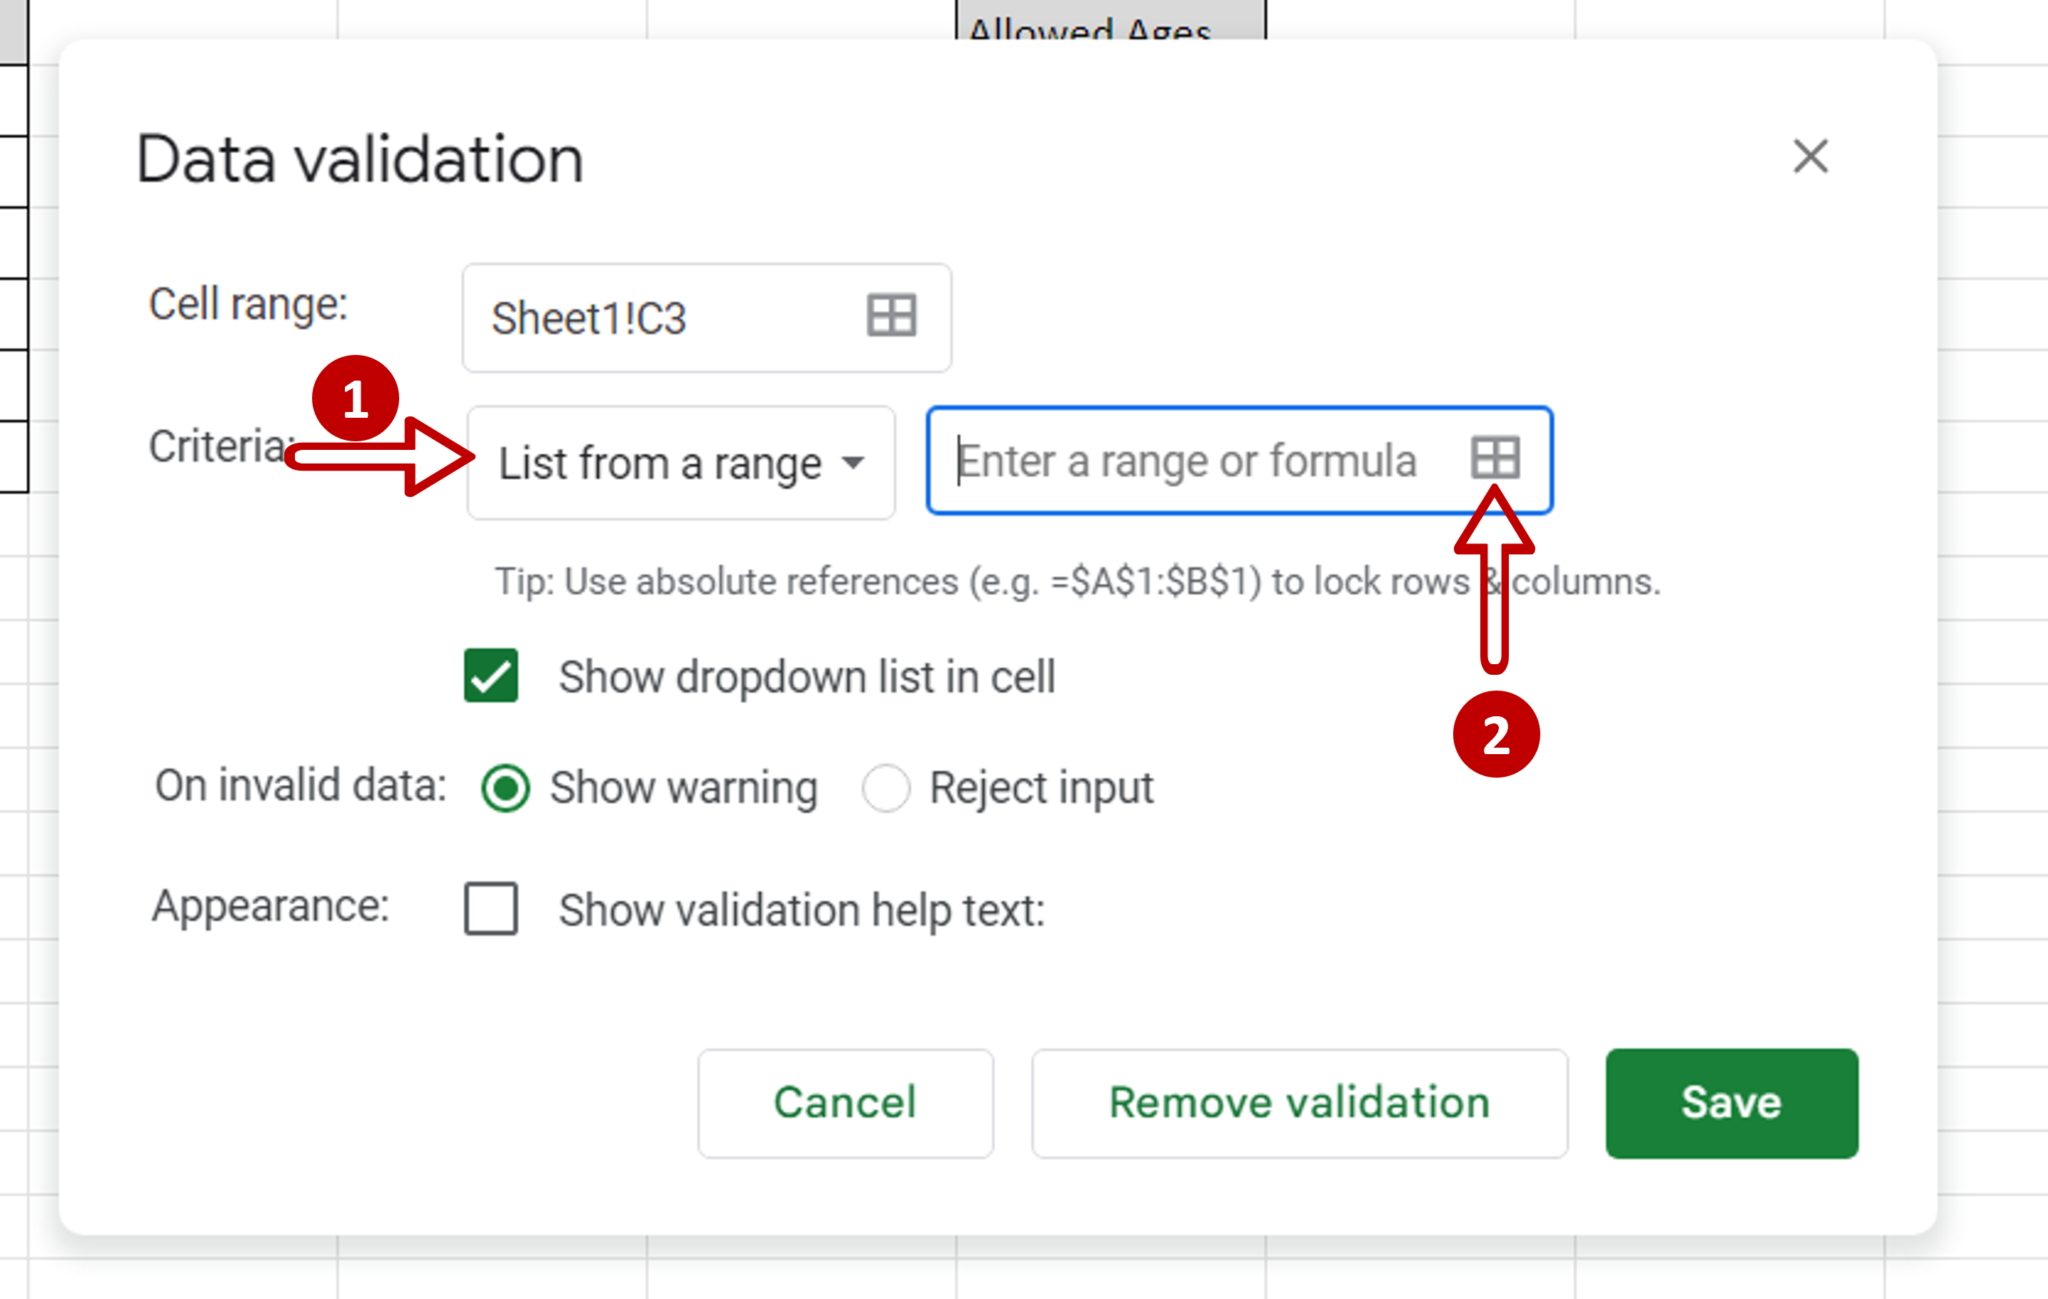Select the Show warning option
The width and height of the screenshot is (2048, 1299).
[506, 788]
